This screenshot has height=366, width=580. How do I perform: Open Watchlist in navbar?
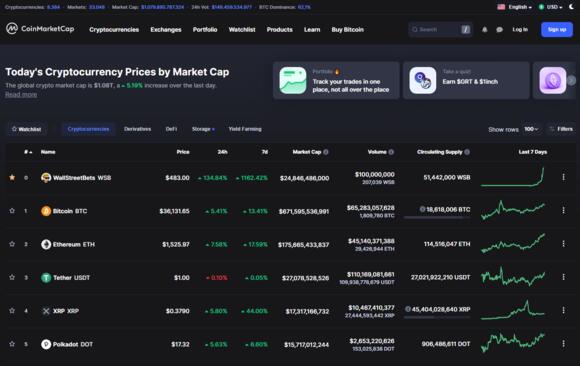click(242, 30)
